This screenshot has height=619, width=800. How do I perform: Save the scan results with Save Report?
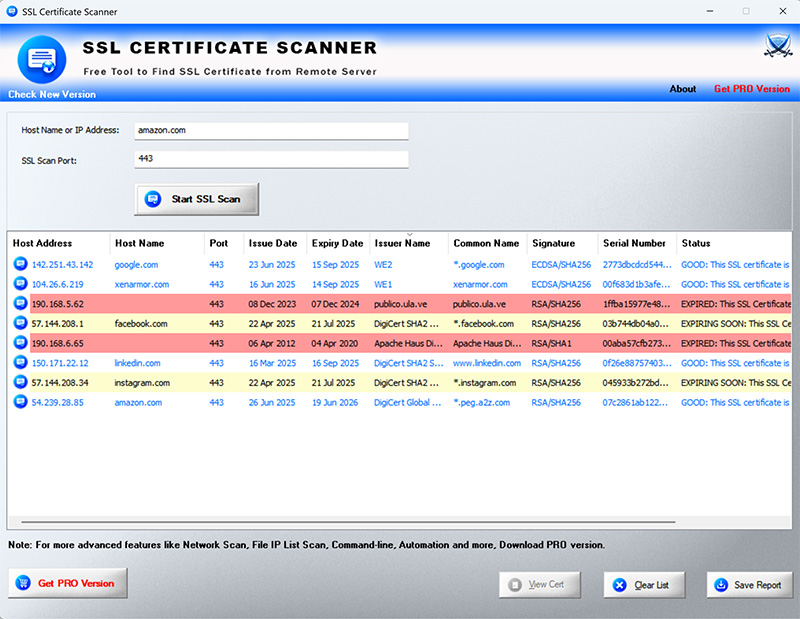[749, 585]
